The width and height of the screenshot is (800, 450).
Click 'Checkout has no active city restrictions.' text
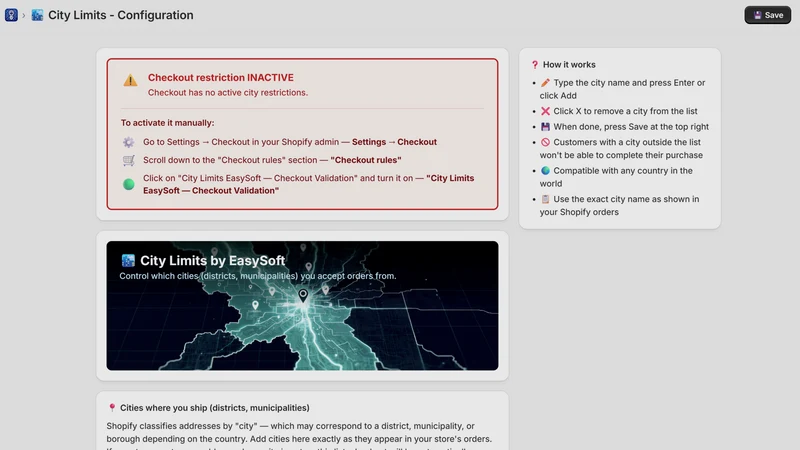[228, 93]
